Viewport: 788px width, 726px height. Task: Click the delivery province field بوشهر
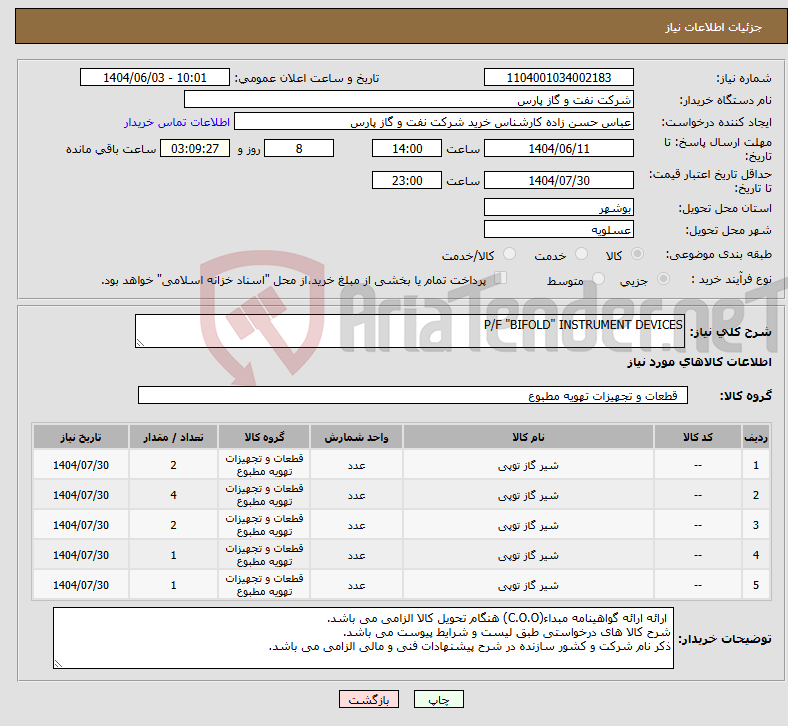[558, 207]
